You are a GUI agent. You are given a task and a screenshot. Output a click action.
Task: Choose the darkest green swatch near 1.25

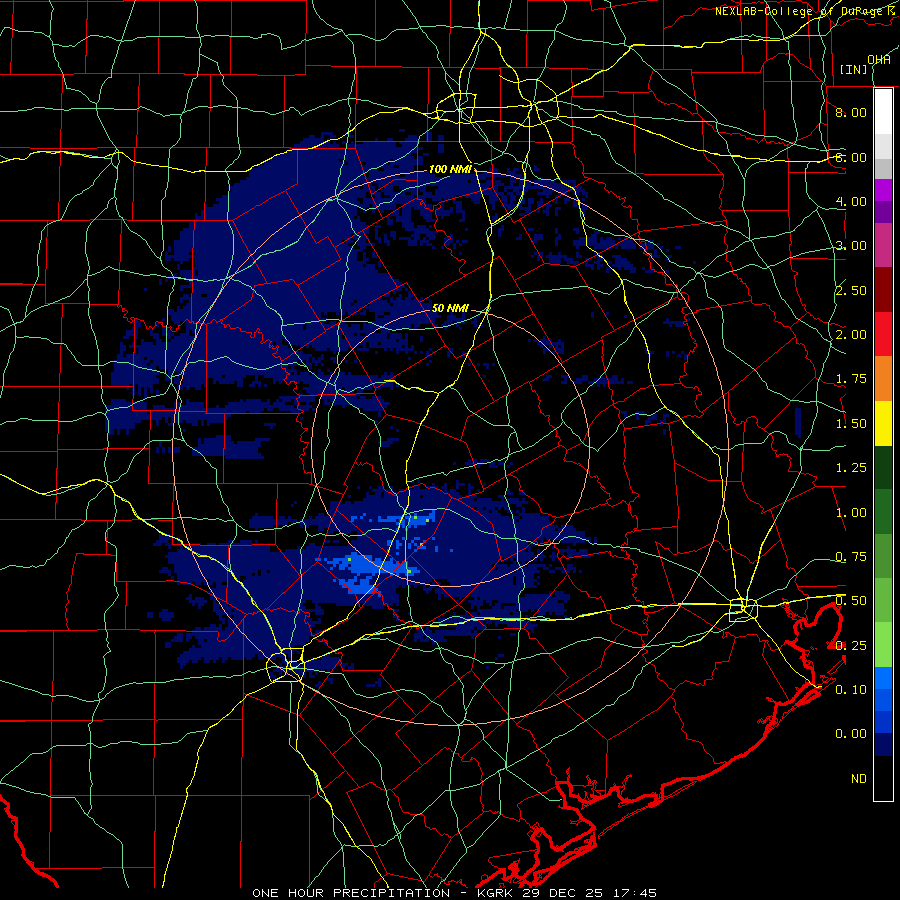[x=883, y=467]
